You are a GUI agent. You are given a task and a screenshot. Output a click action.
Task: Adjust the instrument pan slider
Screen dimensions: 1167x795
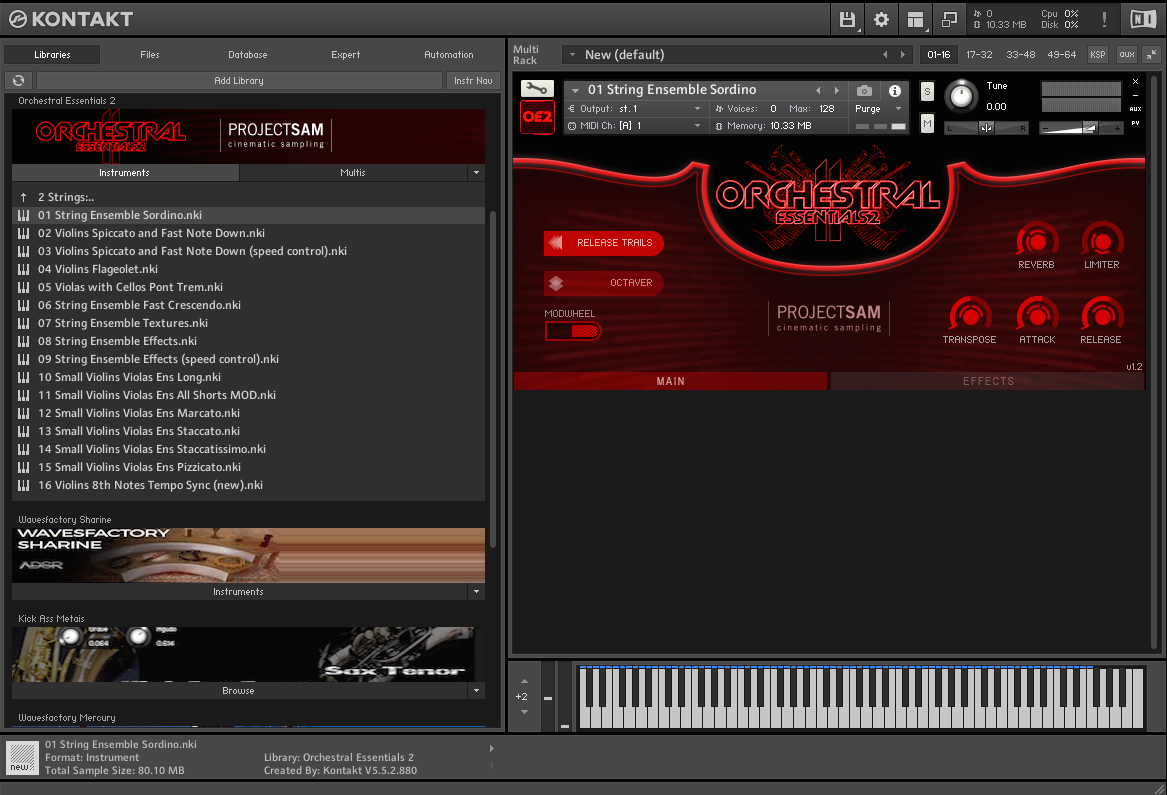click(986, 128)
